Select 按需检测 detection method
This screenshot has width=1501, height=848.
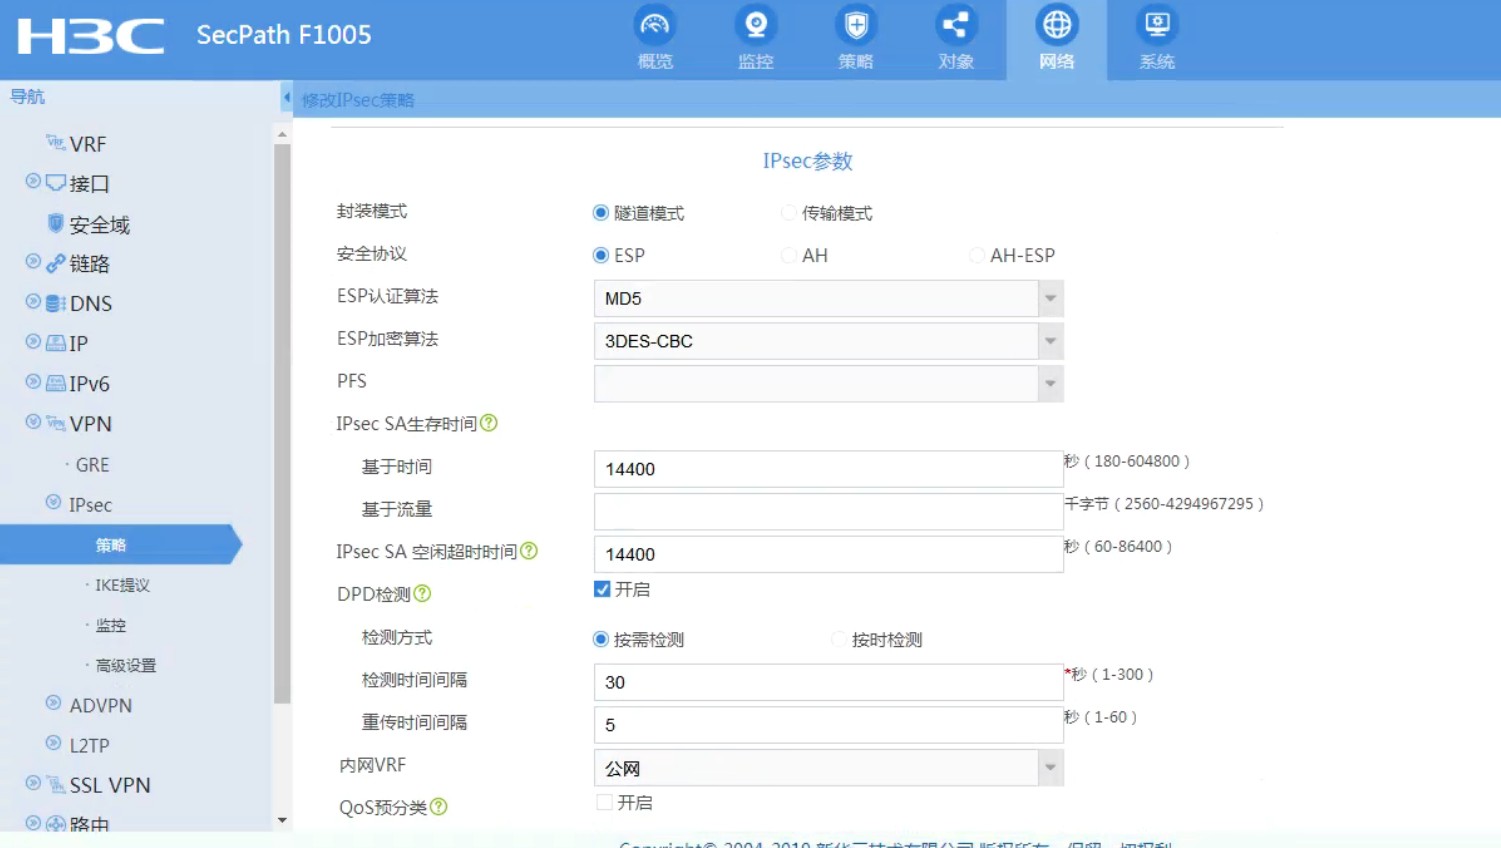pos(601,639)
